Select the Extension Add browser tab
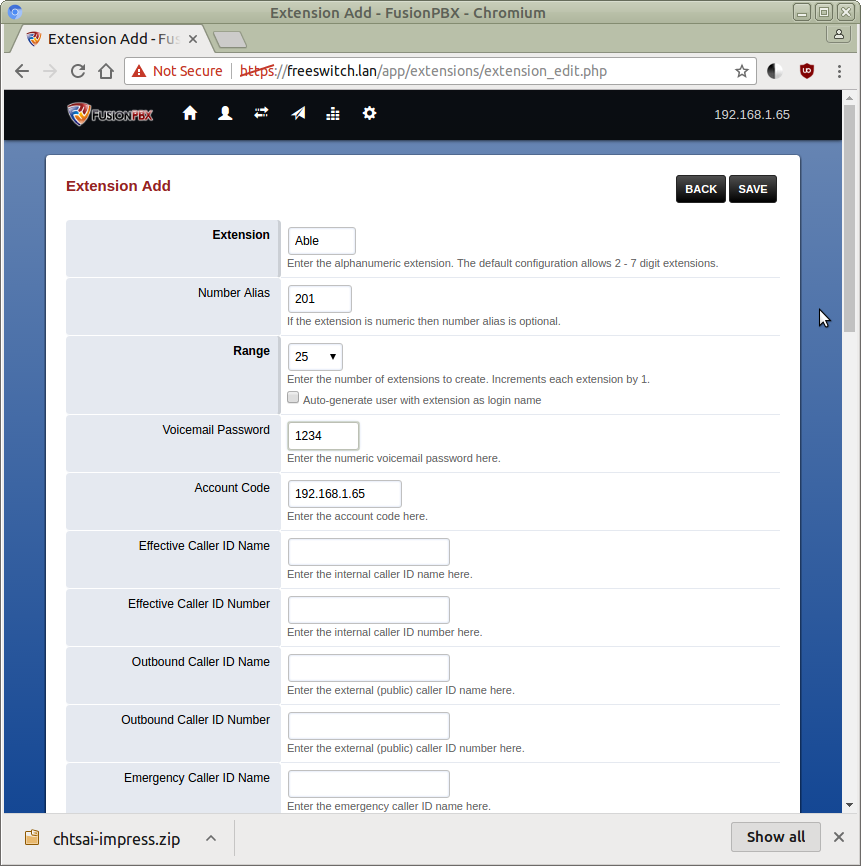Image resolution: width=861 pixels, height=866 pixels. (112, 39)
